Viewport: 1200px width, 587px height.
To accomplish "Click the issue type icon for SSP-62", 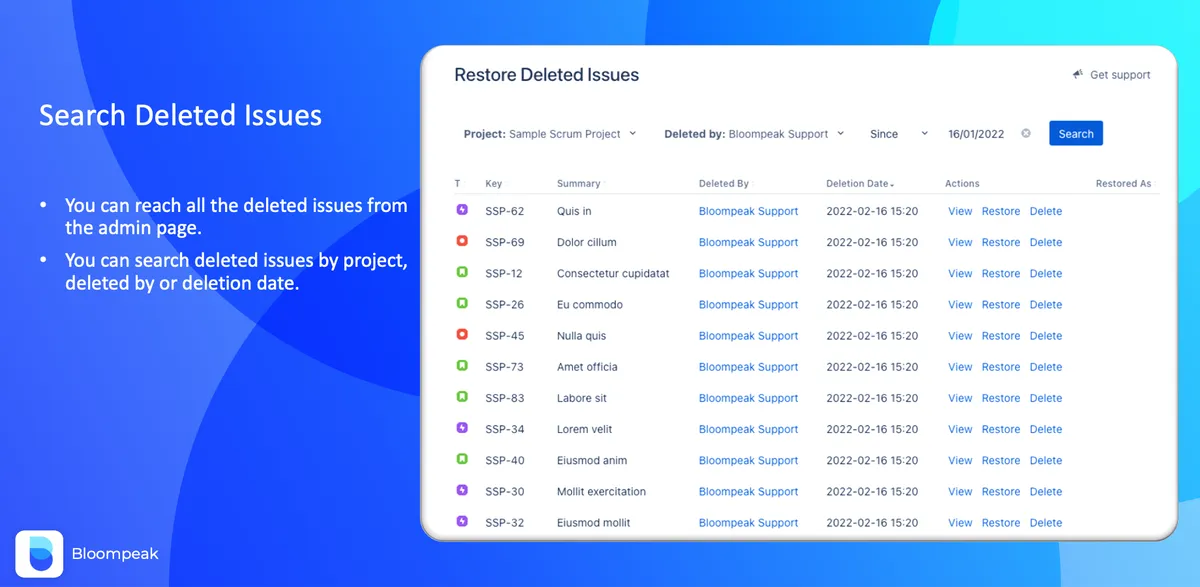I will 462,210.
